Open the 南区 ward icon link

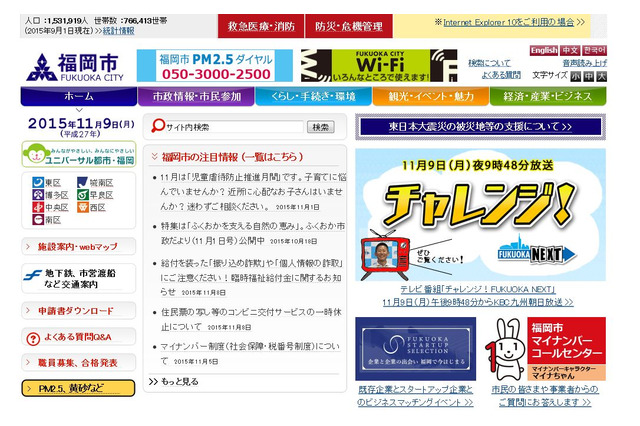(x=38, y=220)
